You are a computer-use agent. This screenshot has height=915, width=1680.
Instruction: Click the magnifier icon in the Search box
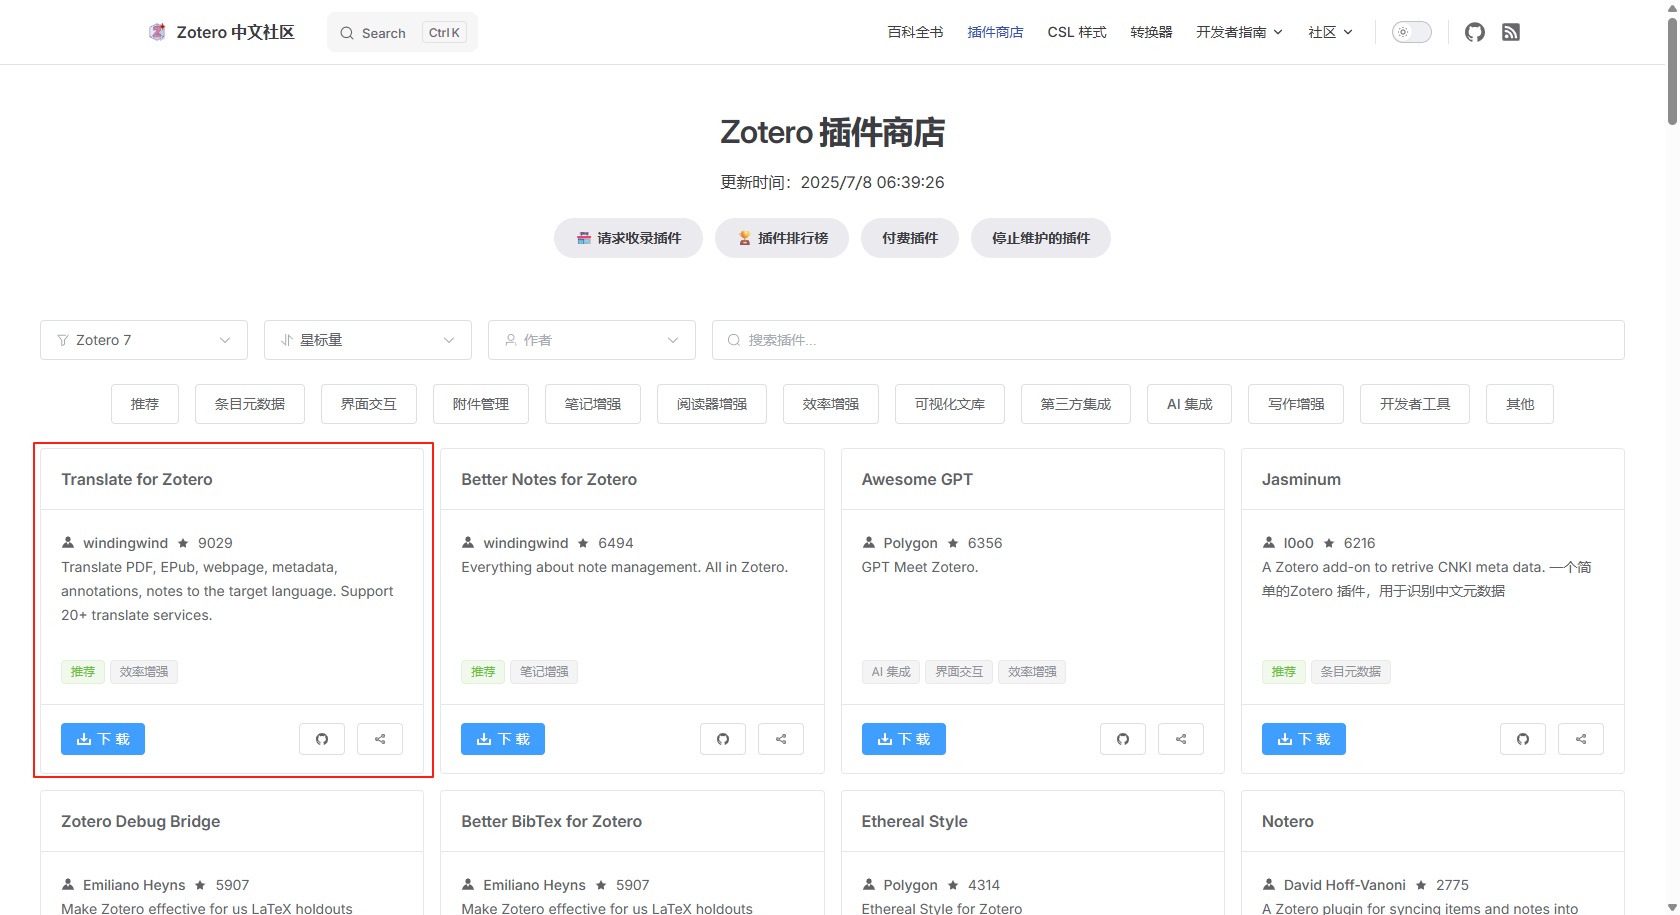click(x=346, y=32)
